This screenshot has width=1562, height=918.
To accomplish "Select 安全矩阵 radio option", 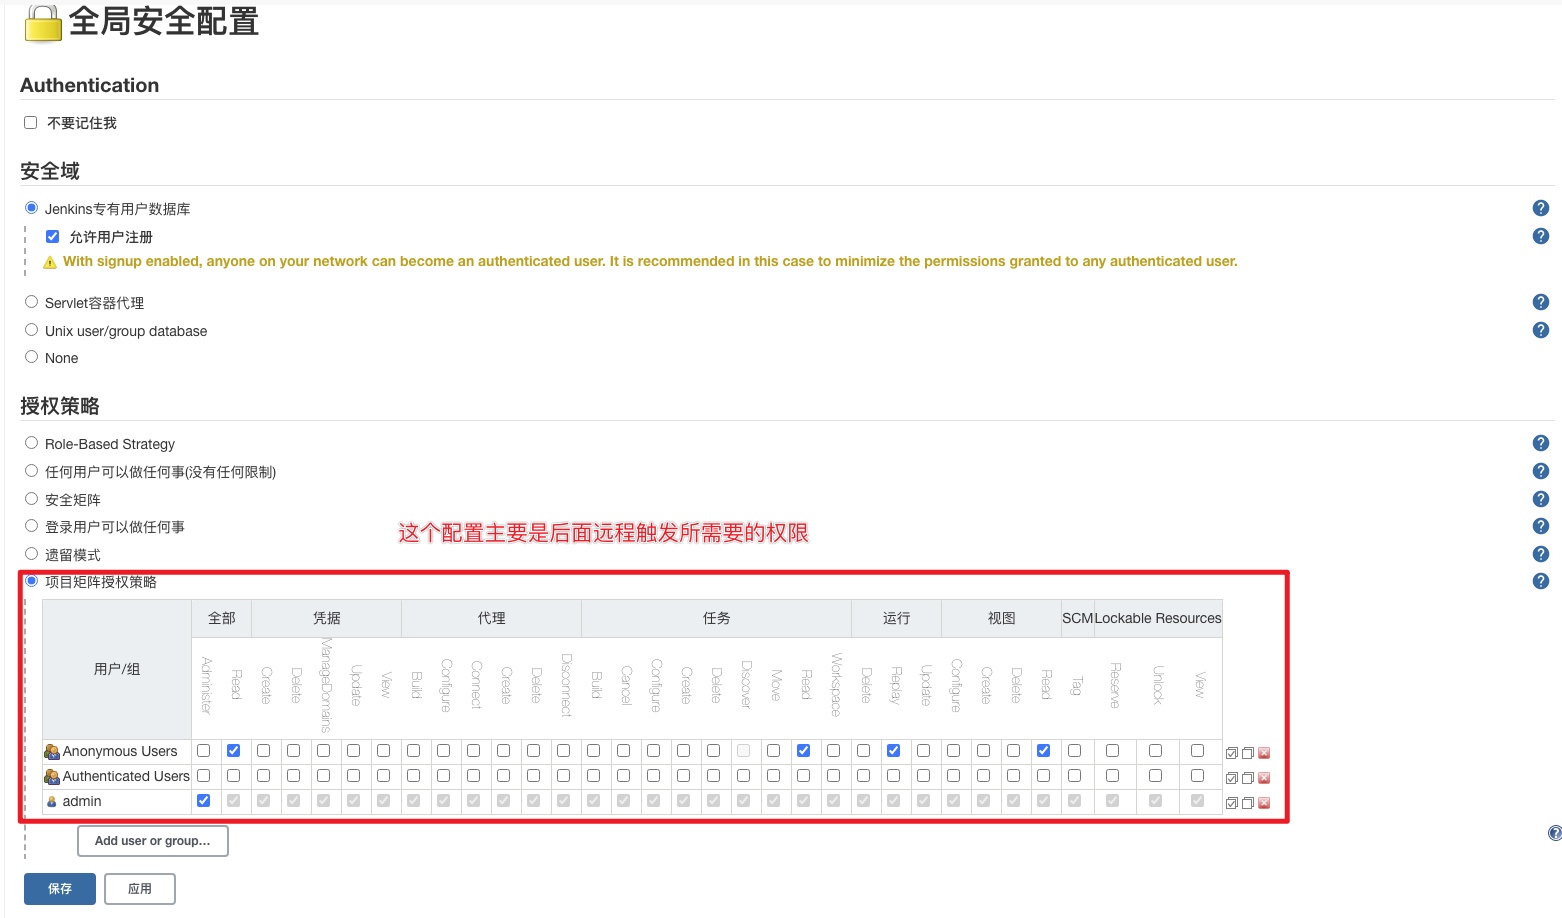I will coord(31,498).
